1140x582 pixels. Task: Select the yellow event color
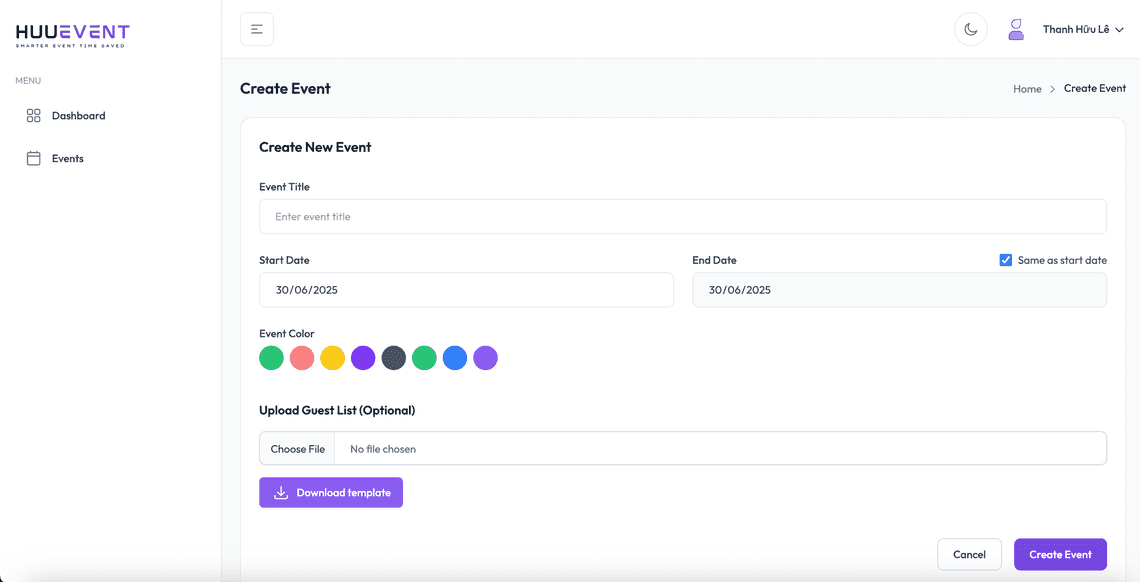332,358
